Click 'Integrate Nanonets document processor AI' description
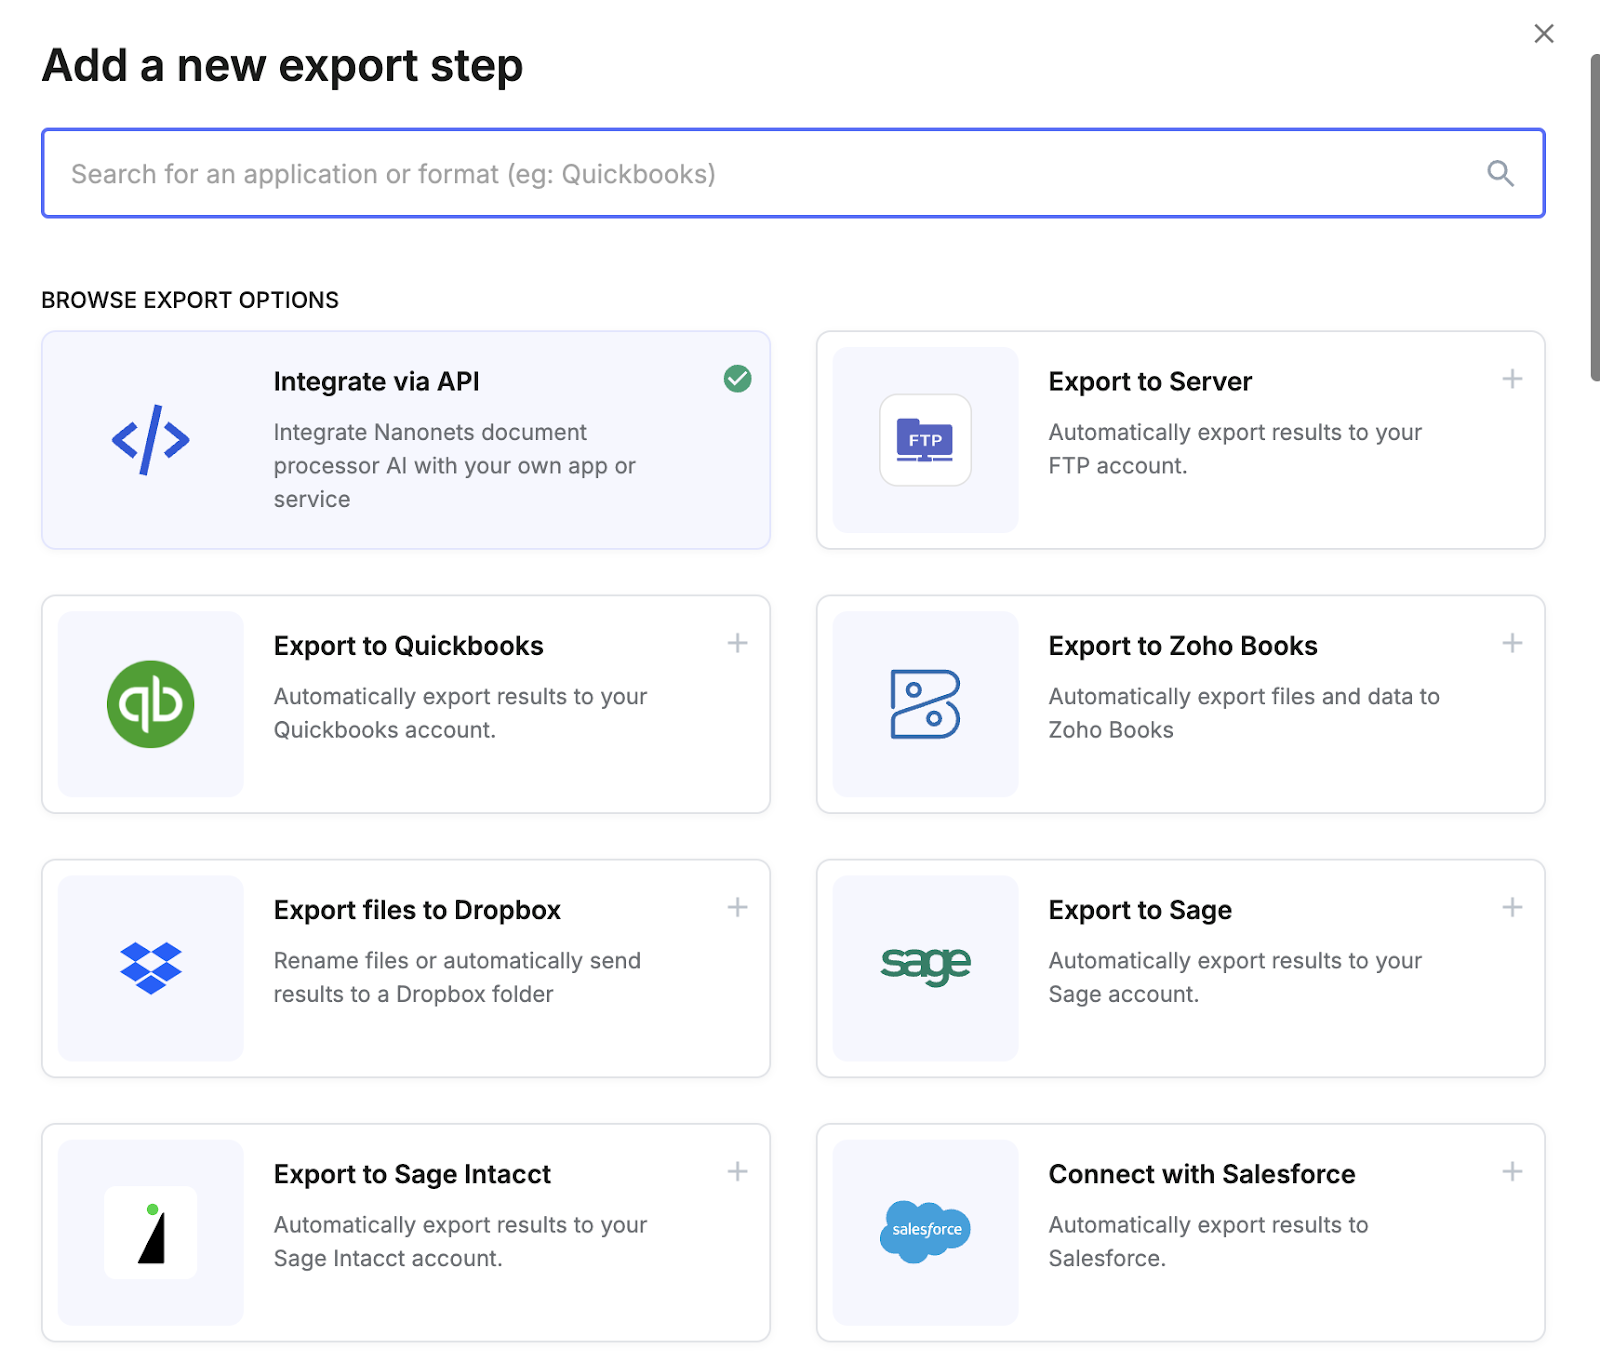 pos(455,466)
